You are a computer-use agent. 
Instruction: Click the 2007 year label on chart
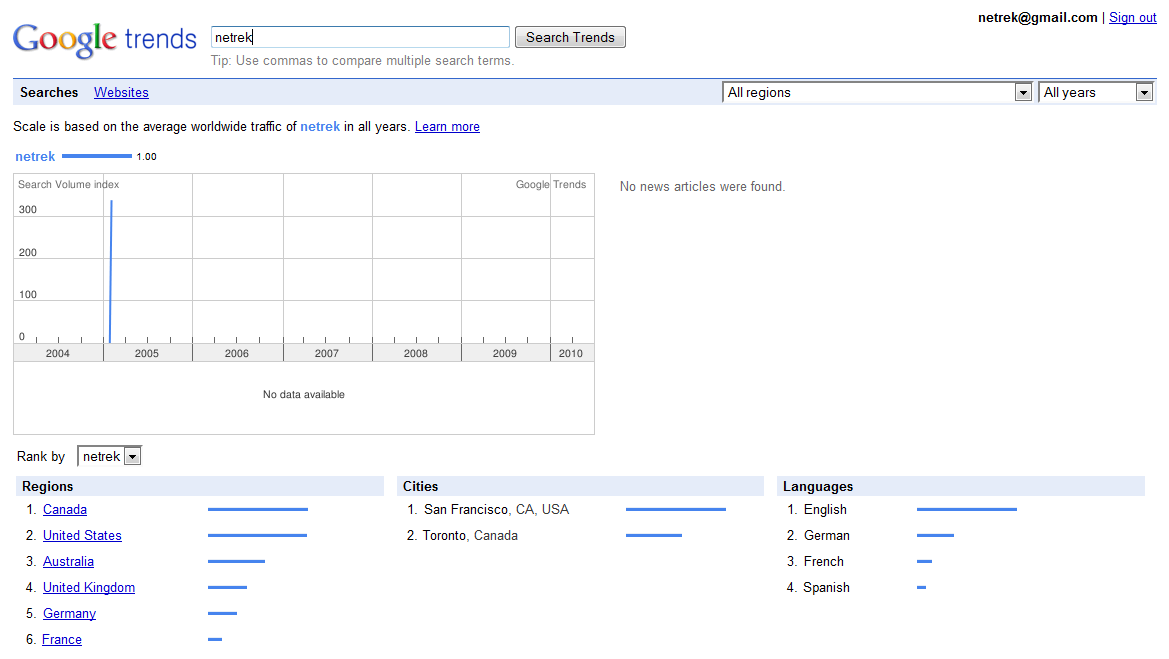coord(327,353)
